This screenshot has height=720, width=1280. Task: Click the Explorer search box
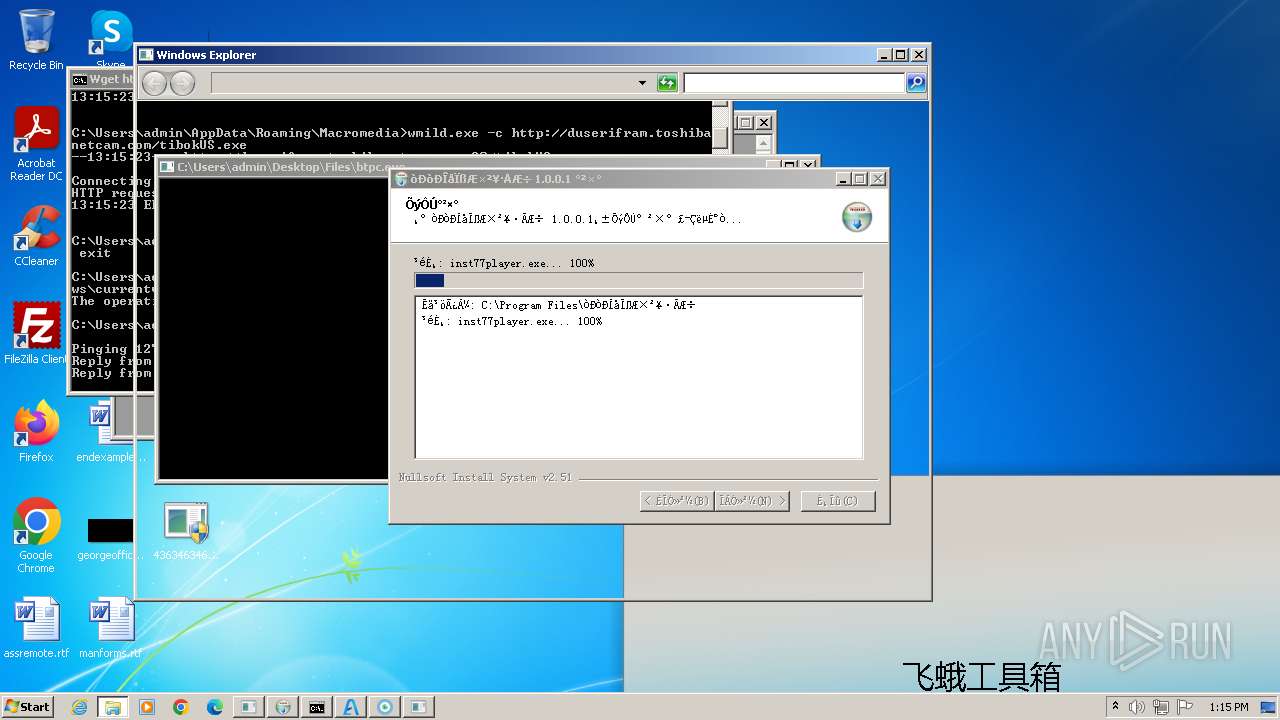click(795, 83)
